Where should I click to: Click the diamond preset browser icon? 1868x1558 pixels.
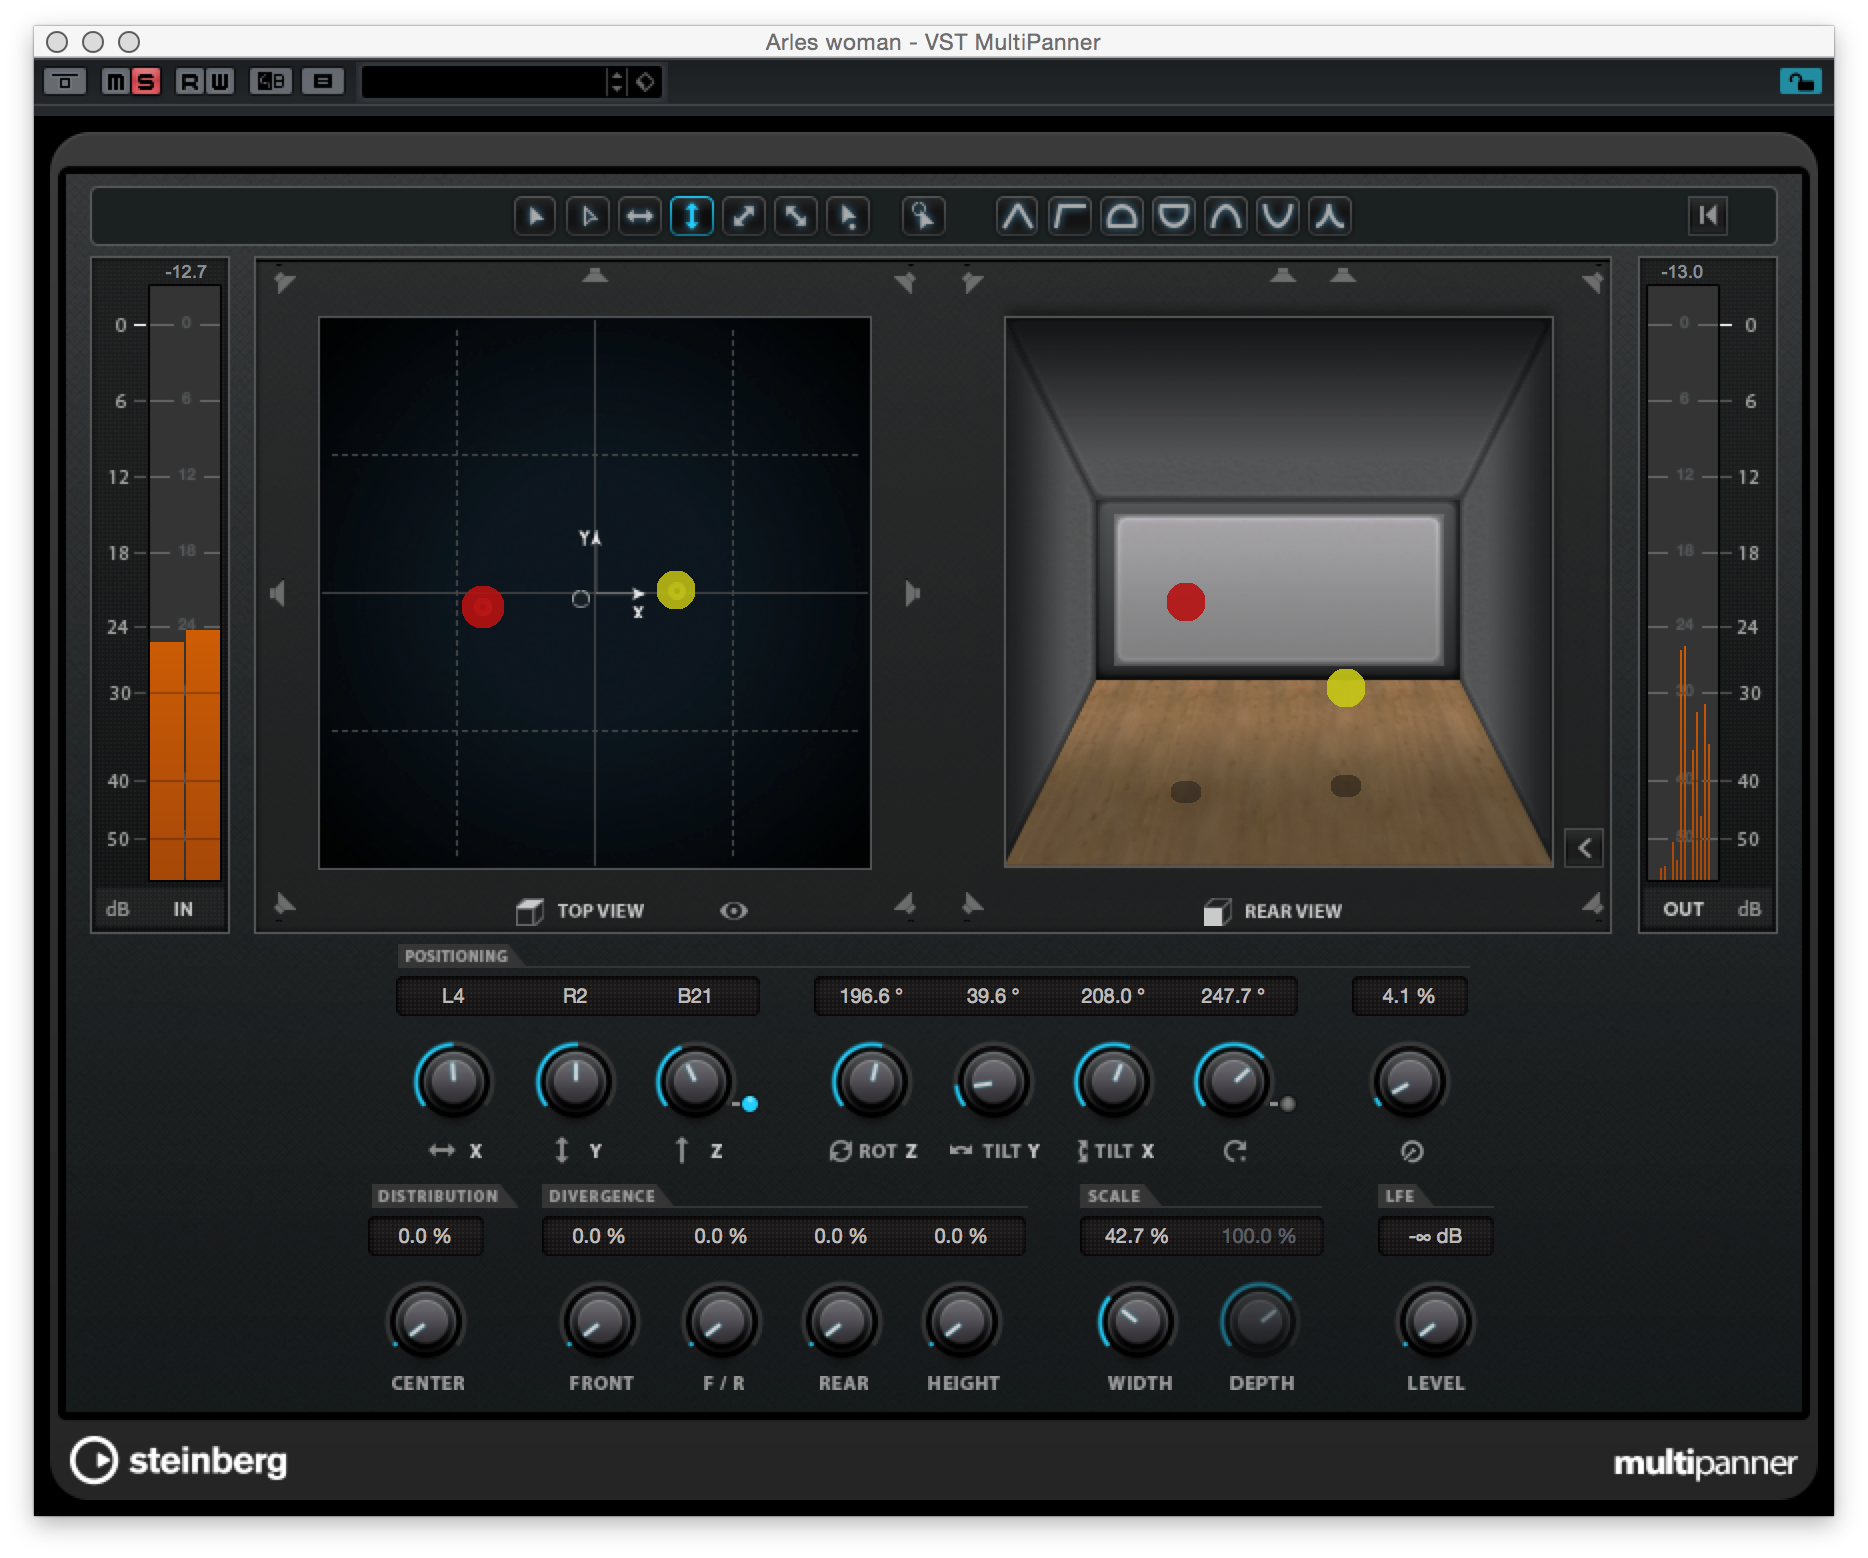646,82
